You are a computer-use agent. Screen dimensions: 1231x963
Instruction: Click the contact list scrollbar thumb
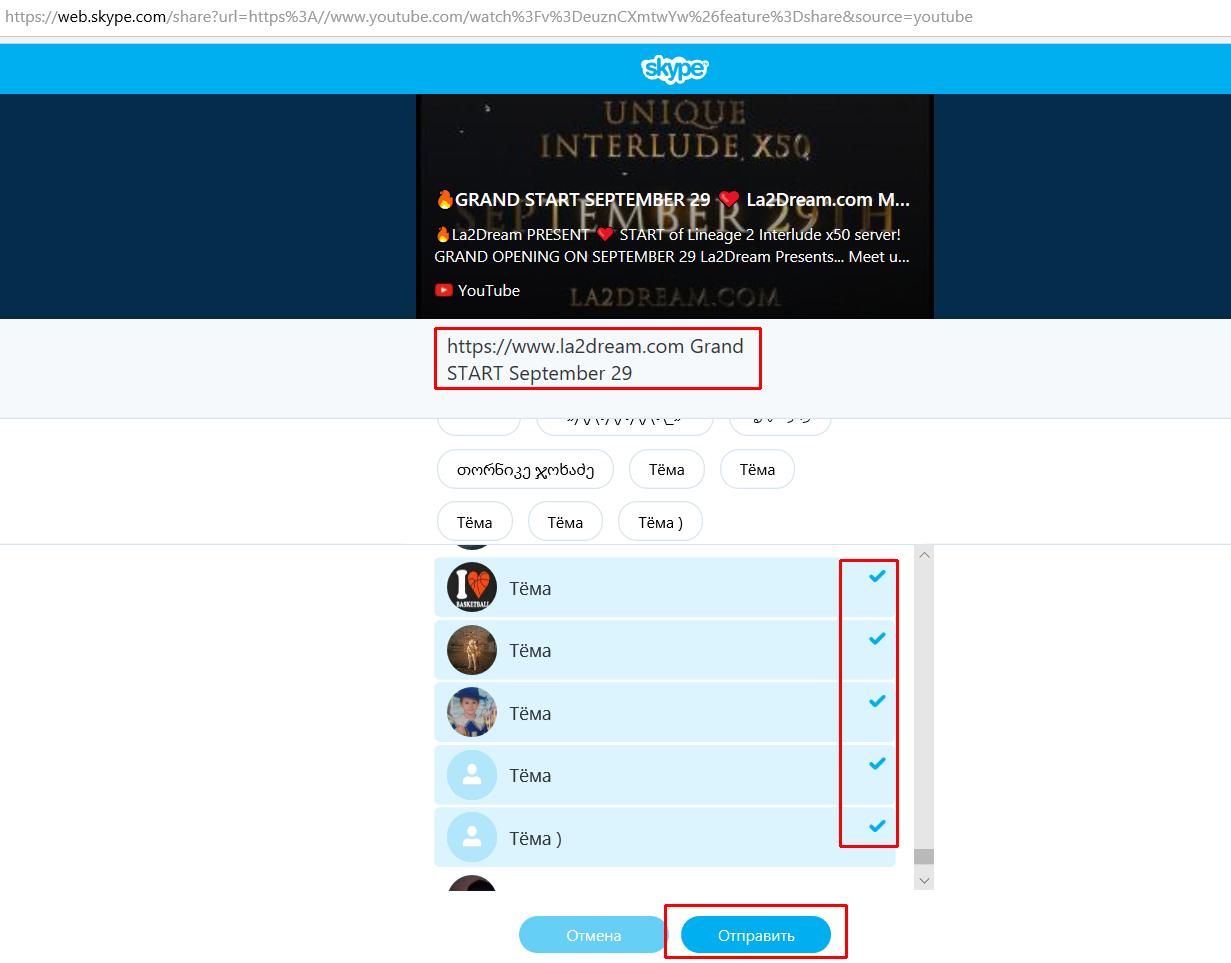[924, 856]
